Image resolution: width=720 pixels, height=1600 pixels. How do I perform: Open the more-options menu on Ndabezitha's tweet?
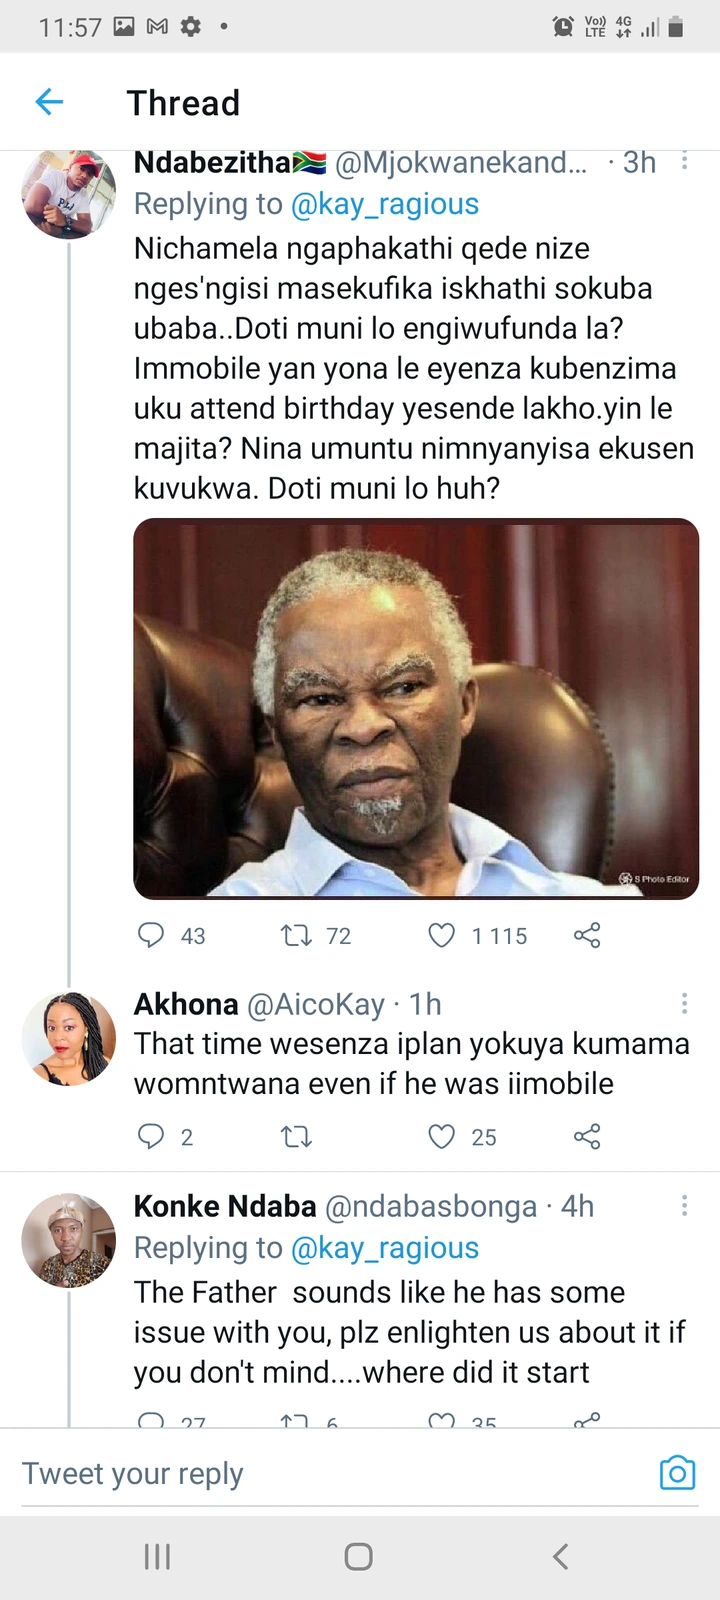684,161
